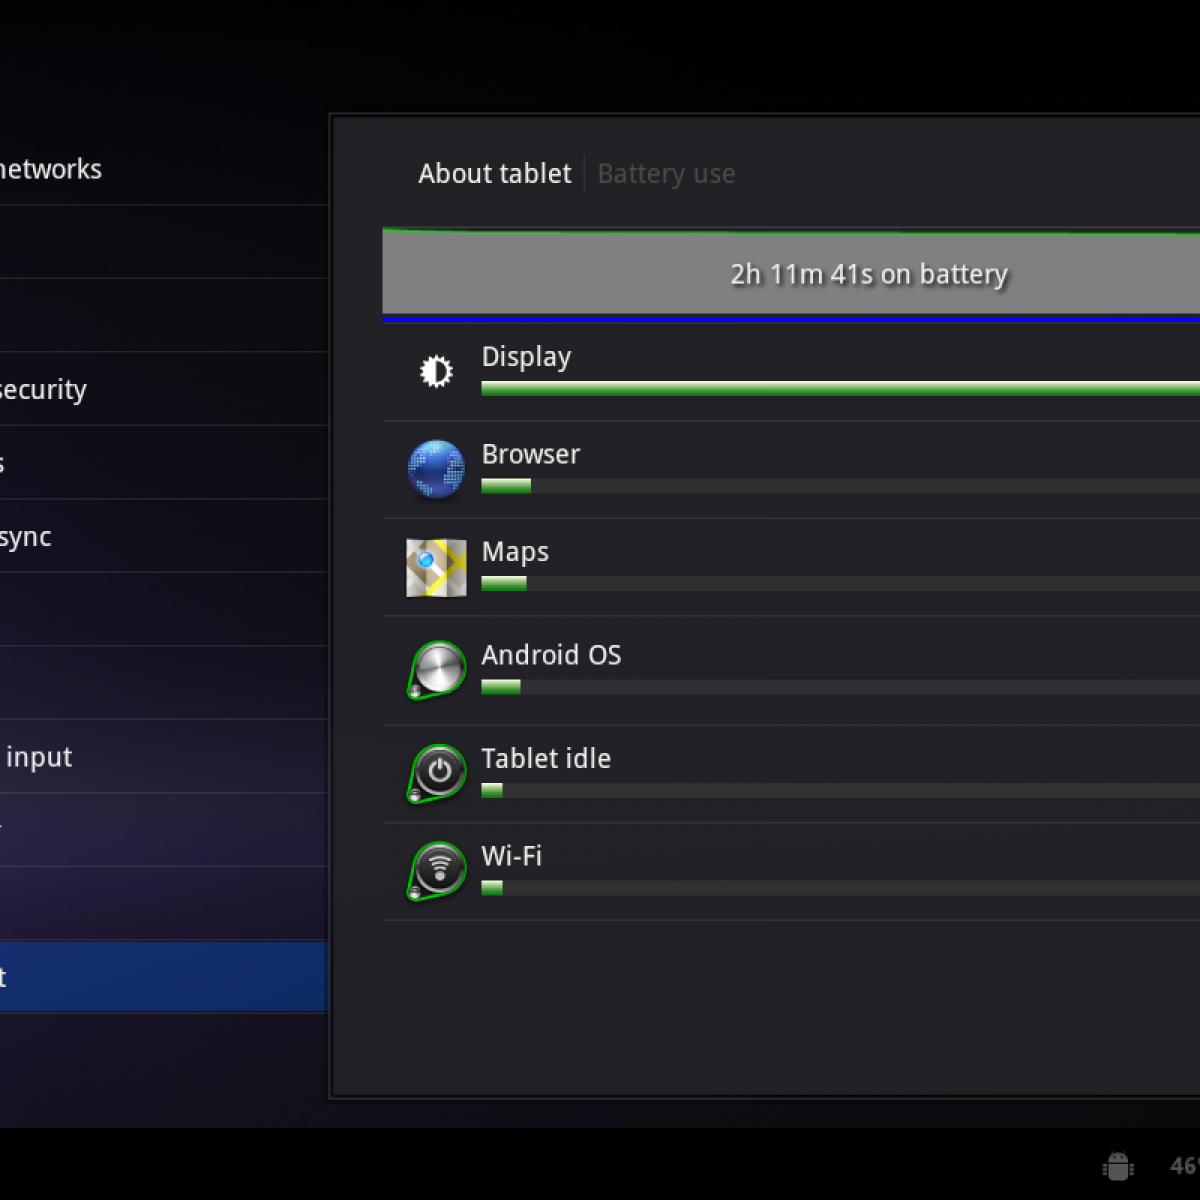Open location and security settings
The image size is (1200, 1200).
(44, 389)
